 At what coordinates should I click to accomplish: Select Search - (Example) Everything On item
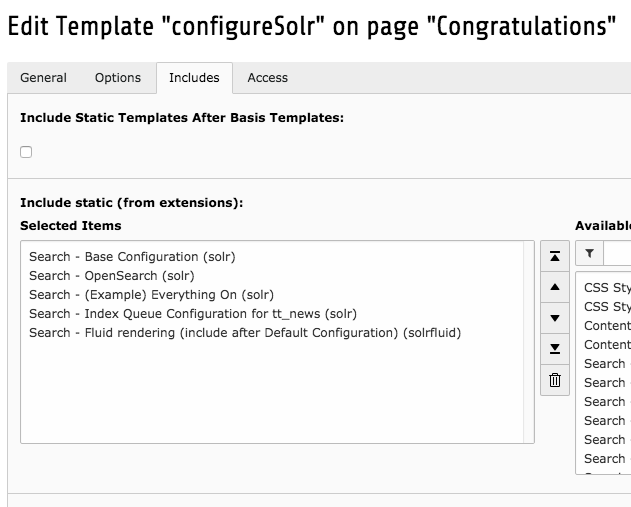(151, 295)
